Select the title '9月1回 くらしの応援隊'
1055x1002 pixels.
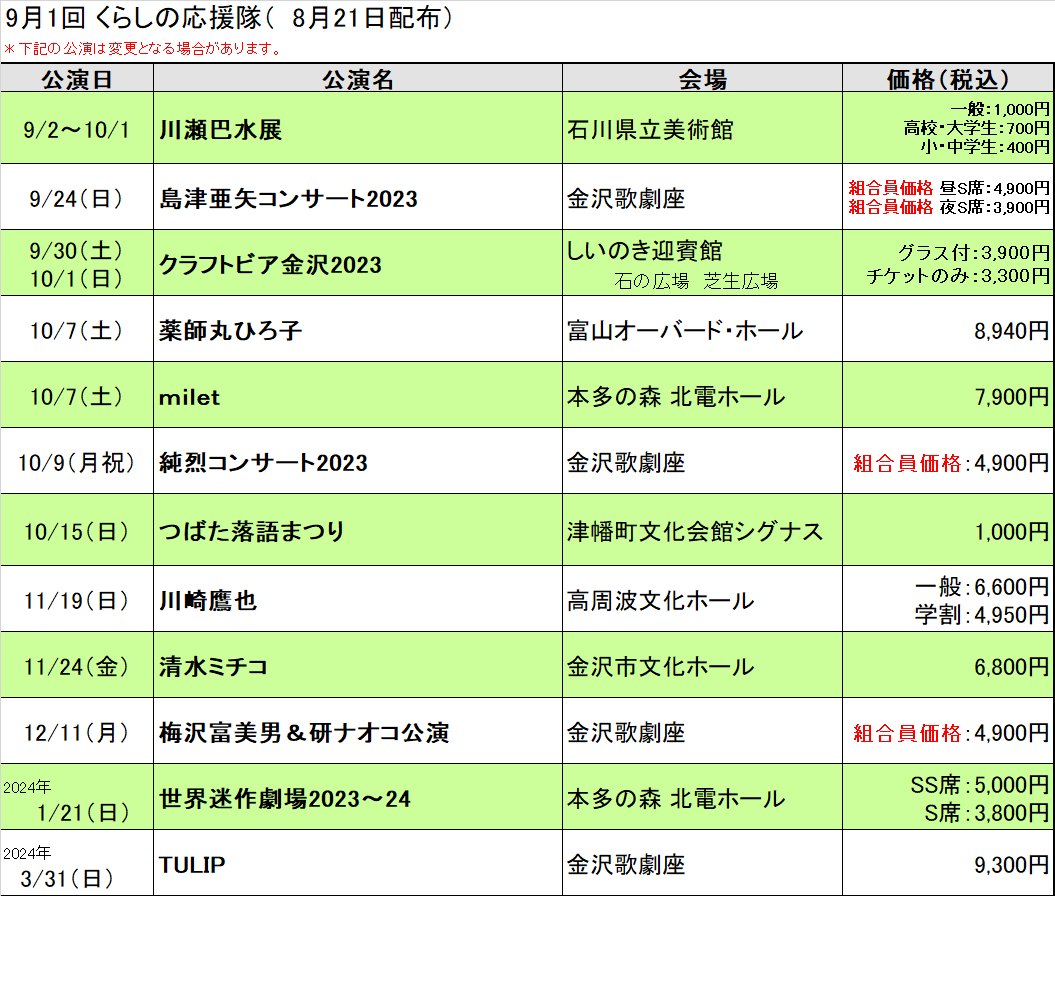pyautogui.click(x=133, y=18)
